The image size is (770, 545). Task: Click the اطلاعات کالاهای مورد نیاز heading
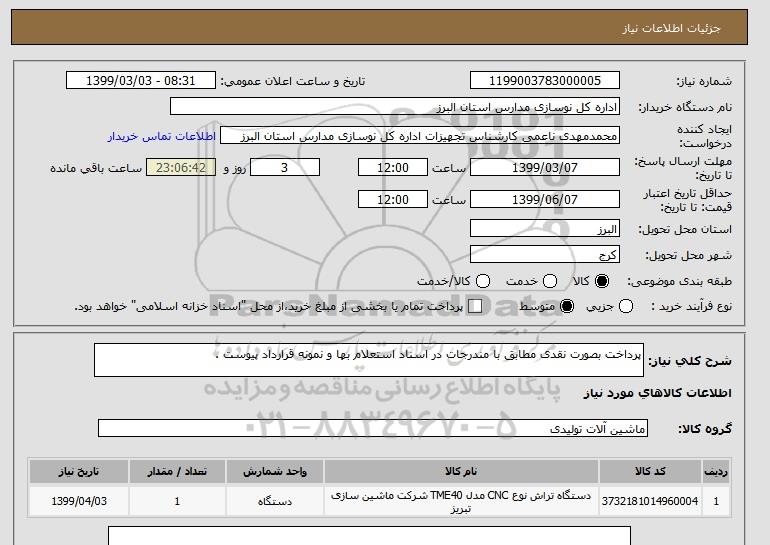[x=658, y=393]
